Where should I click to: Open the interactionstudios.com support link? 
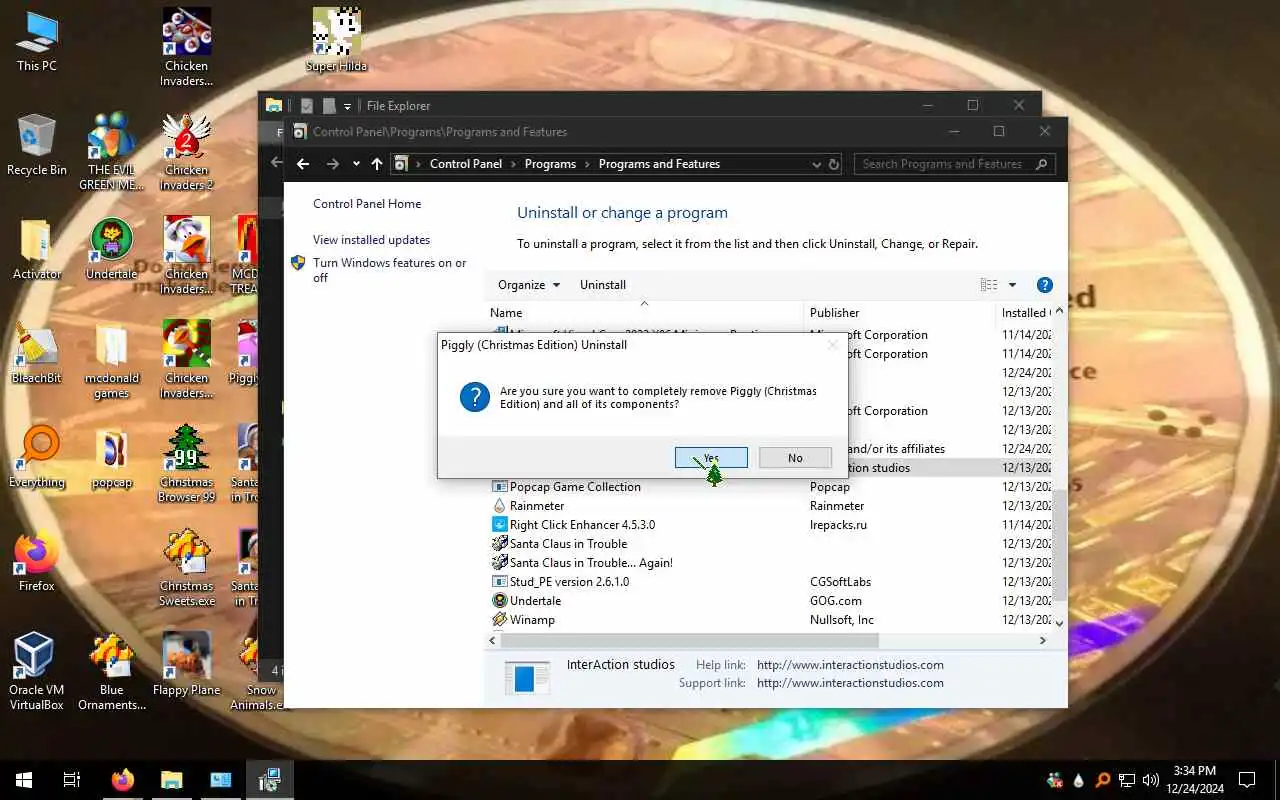click(850, 683)
